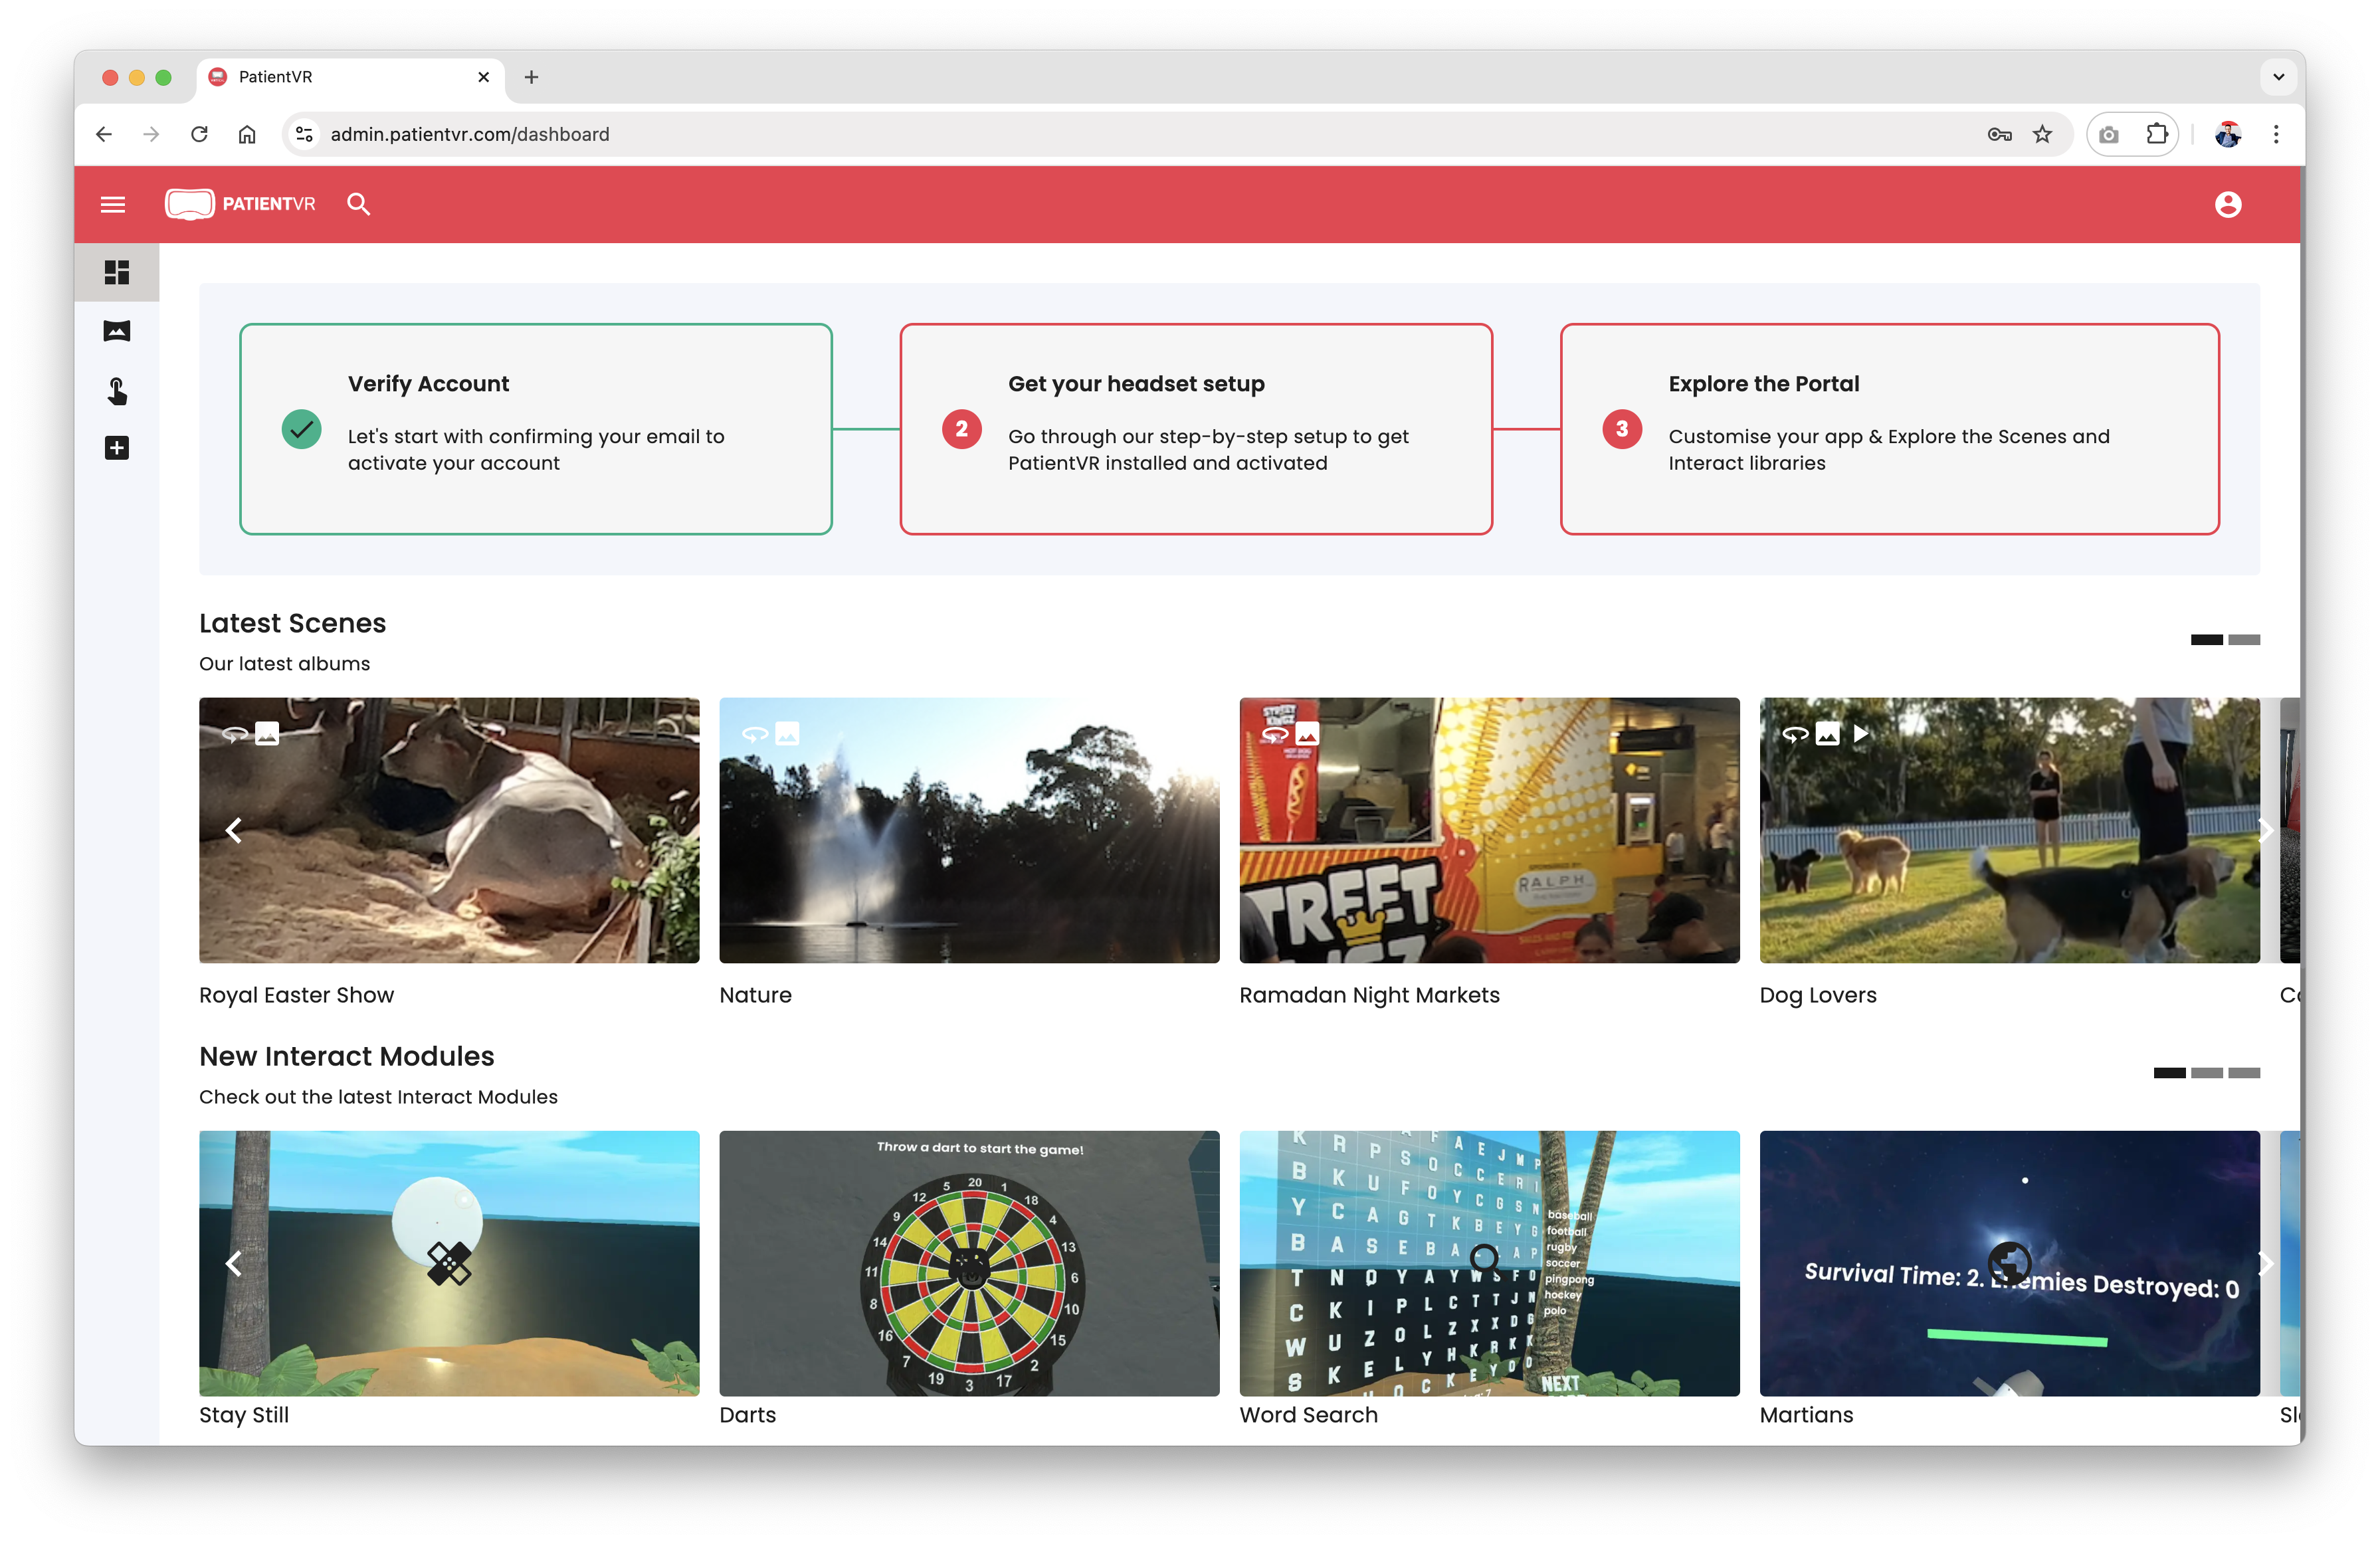Open the Nature scene thumbnail
The height and width of the screenshot is (1544, 2380).
click(969, 830)
